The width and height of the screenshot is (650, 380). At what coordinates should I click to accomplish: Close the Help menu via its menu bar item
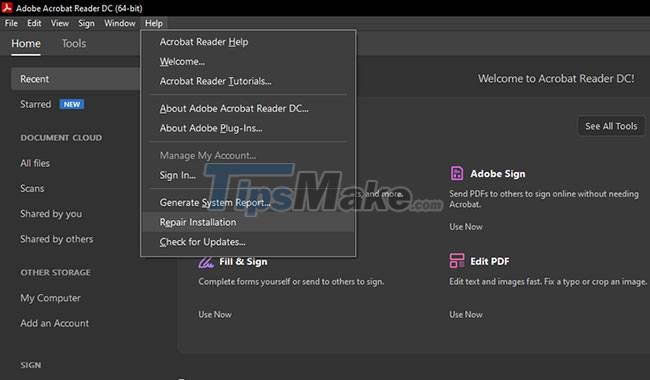point(154,23)
